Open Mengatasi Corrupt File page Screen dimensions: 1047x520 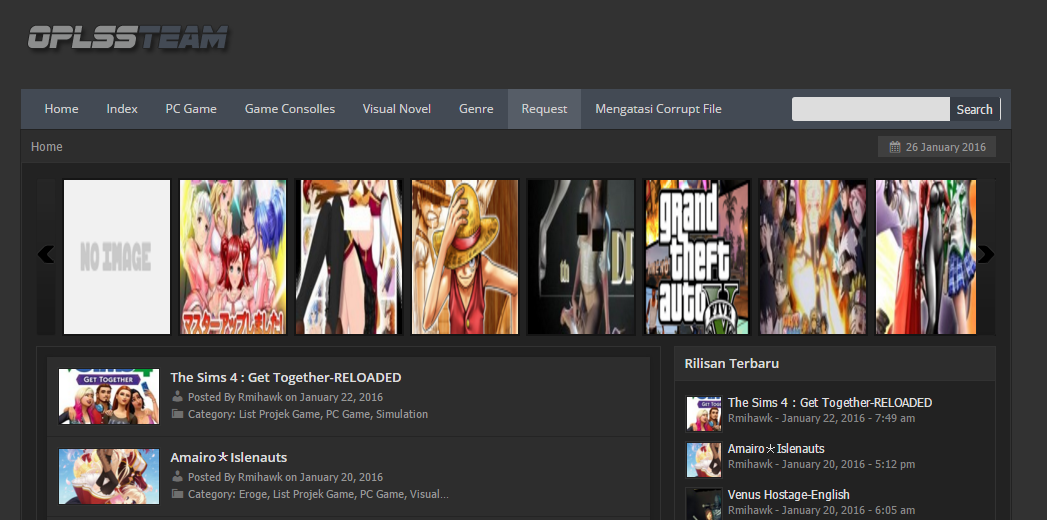pos(658,109)
